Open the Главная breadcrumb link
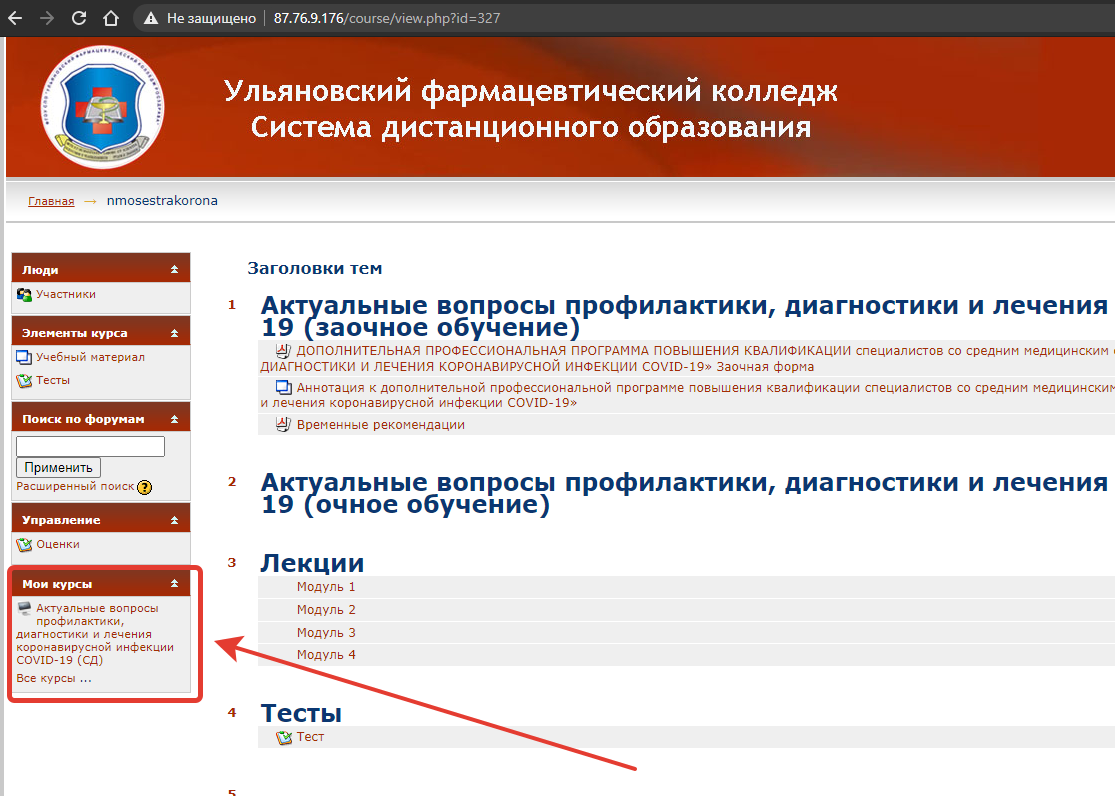The image size is (1115, 796). 51,201
